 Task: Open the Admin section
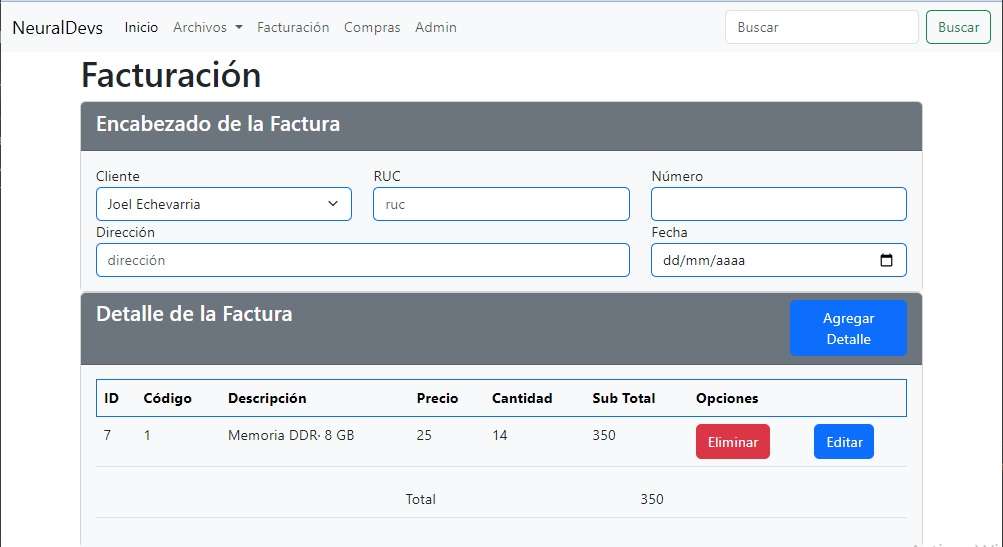point(436,28)
